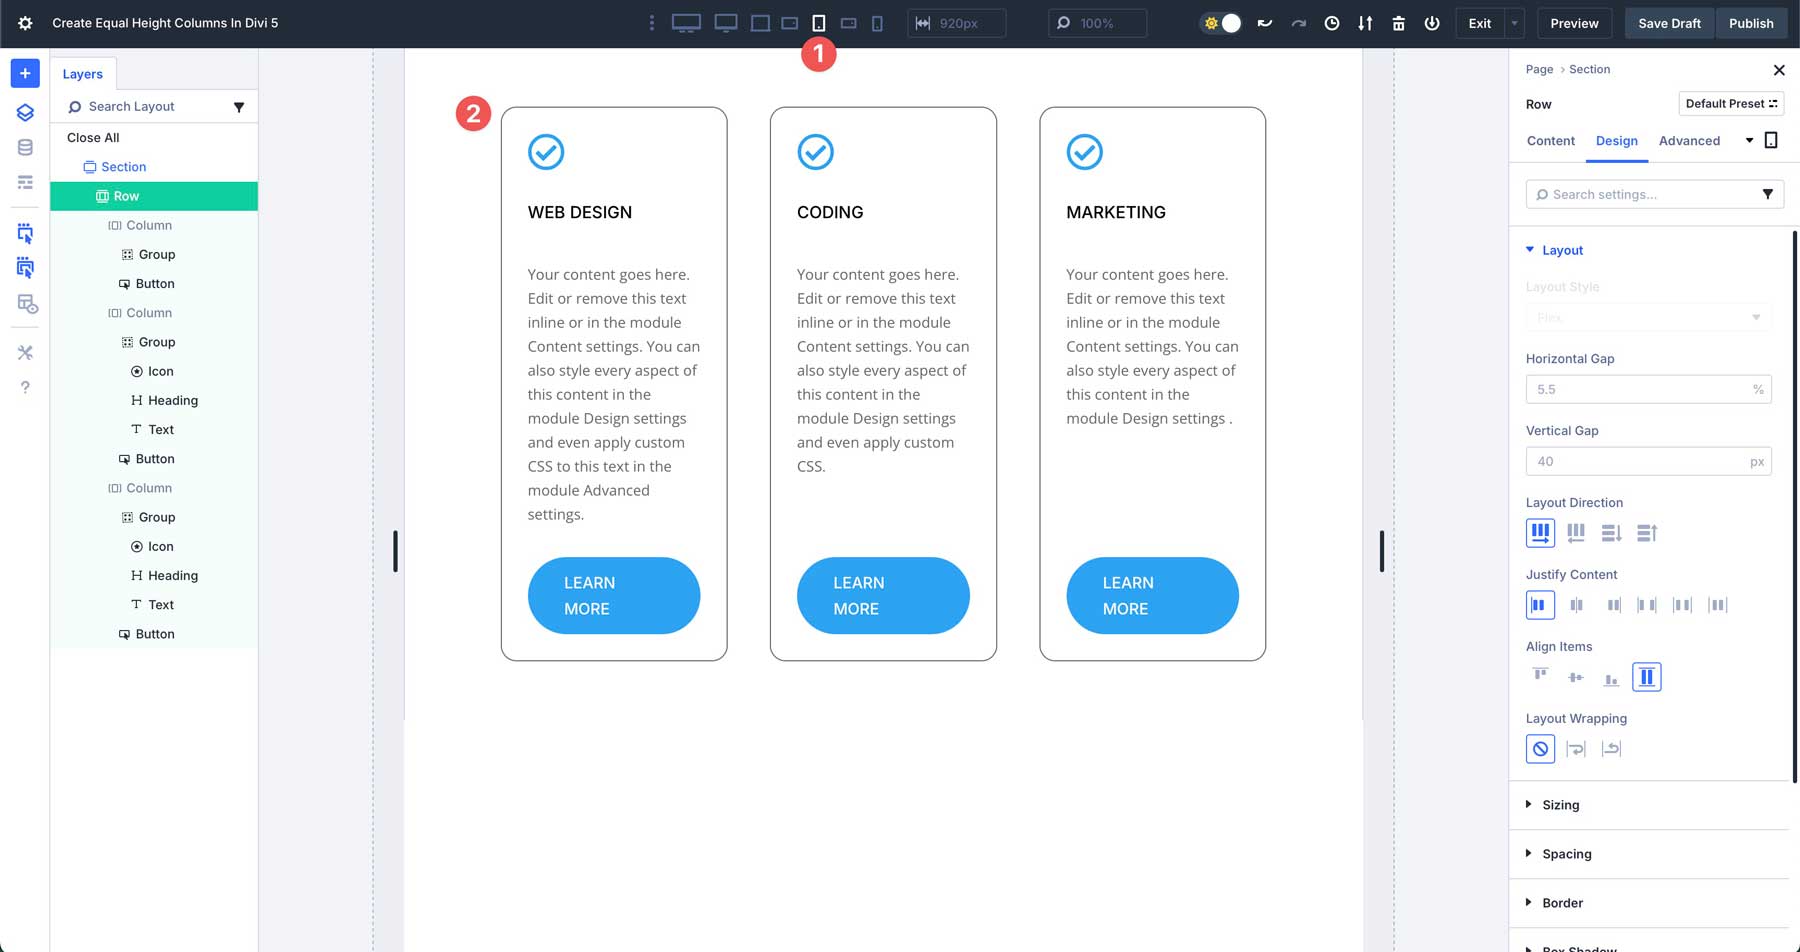Align items to stretch
The height and width of the screenshot is (952, 1800).
1646,677
